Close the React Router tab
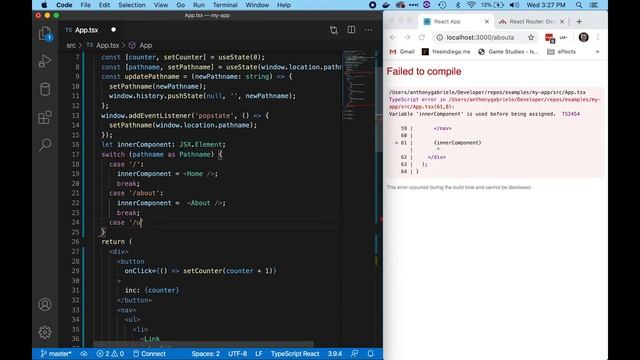 (x=562, y=21)
